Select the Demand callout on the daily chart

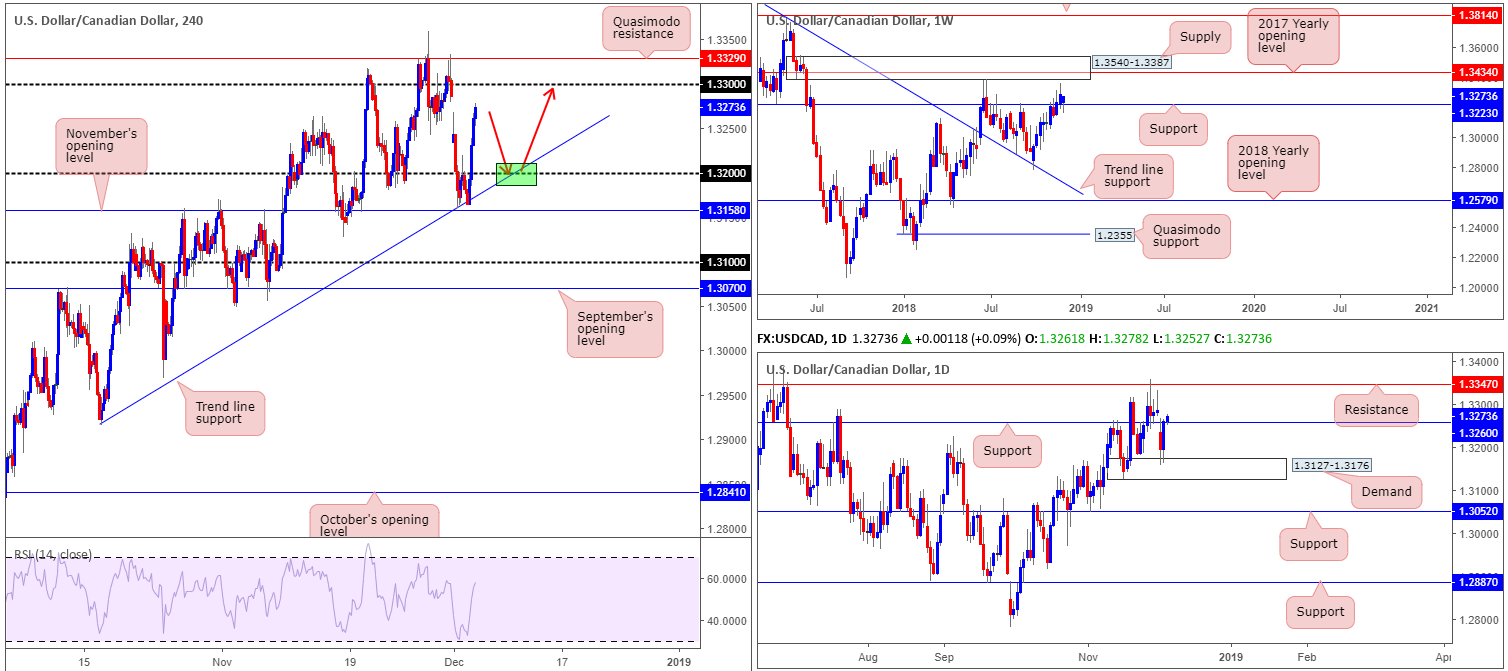tap(1387, 491)
